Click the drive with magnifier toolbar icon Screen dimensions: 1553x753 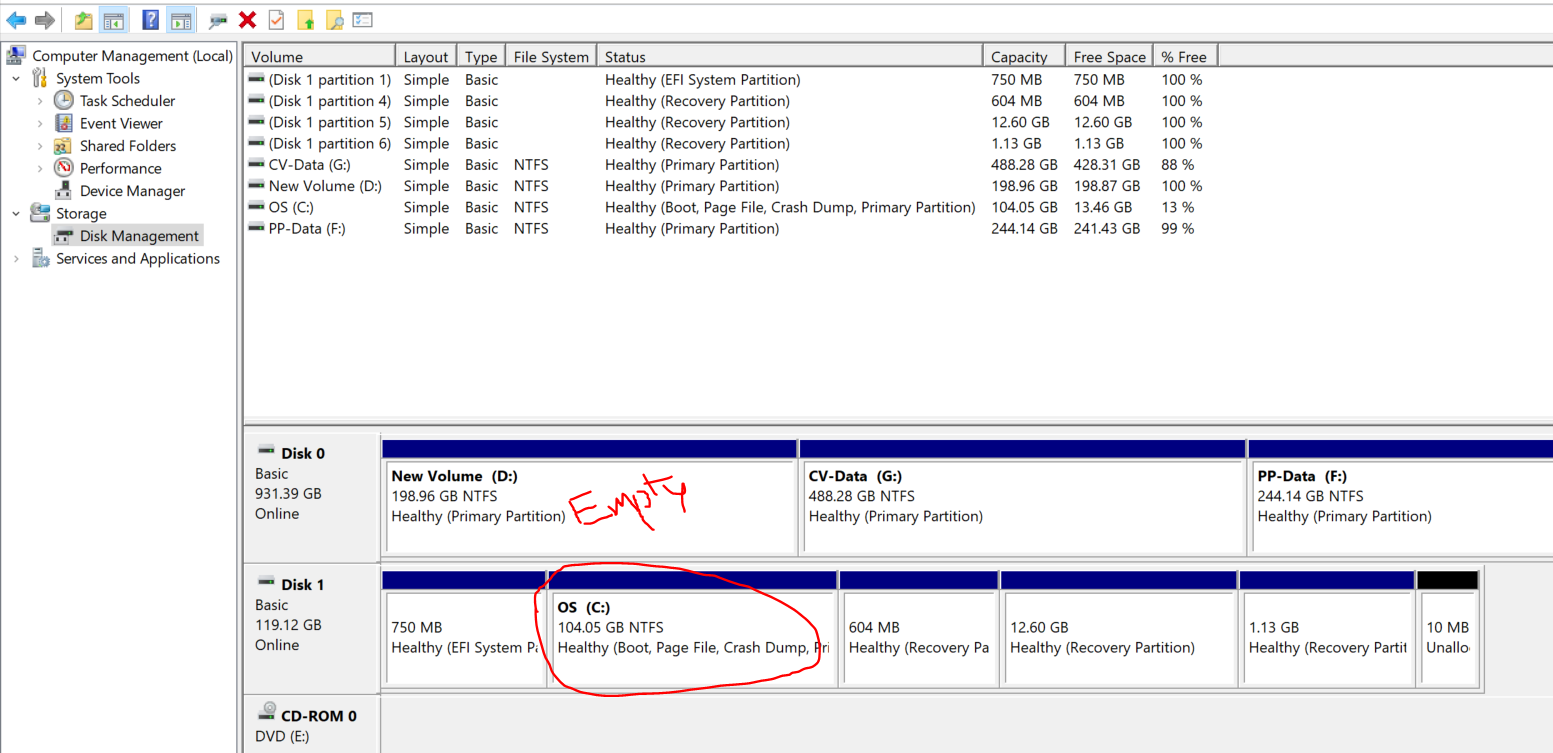[x=217, y=20]
